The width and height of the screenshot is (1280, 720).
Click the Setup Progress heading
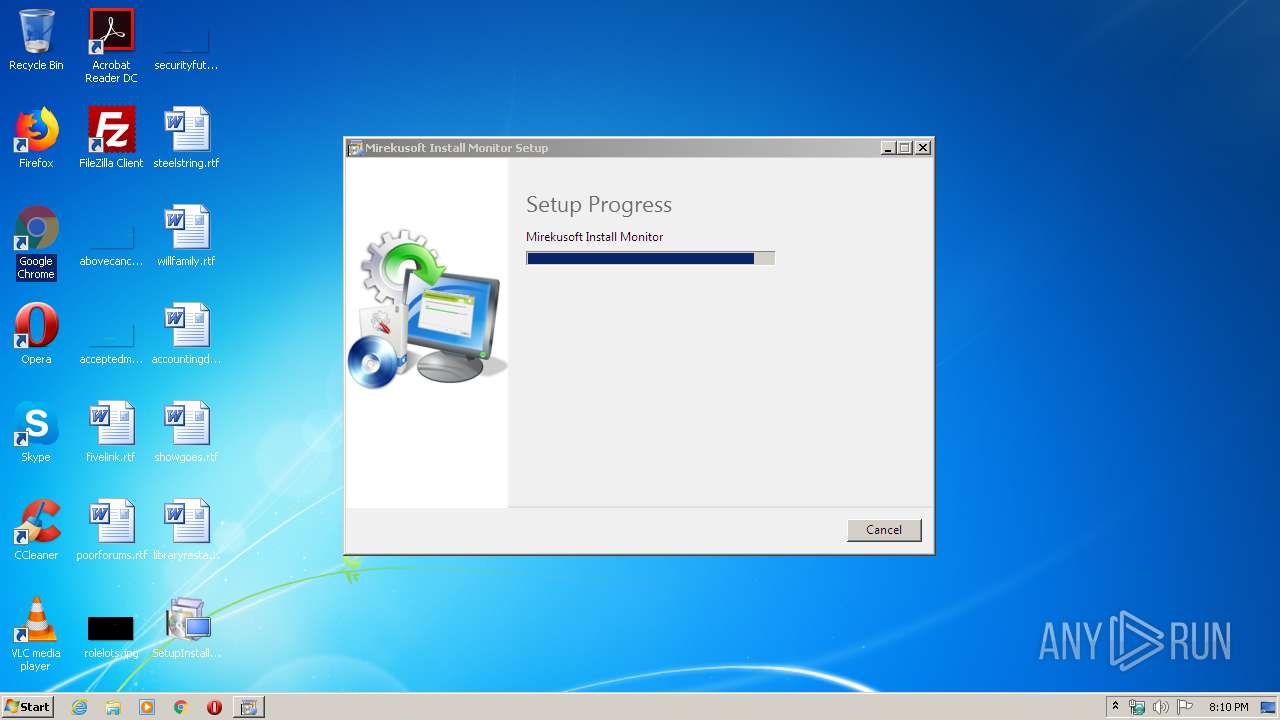click(x=599, y=205)
